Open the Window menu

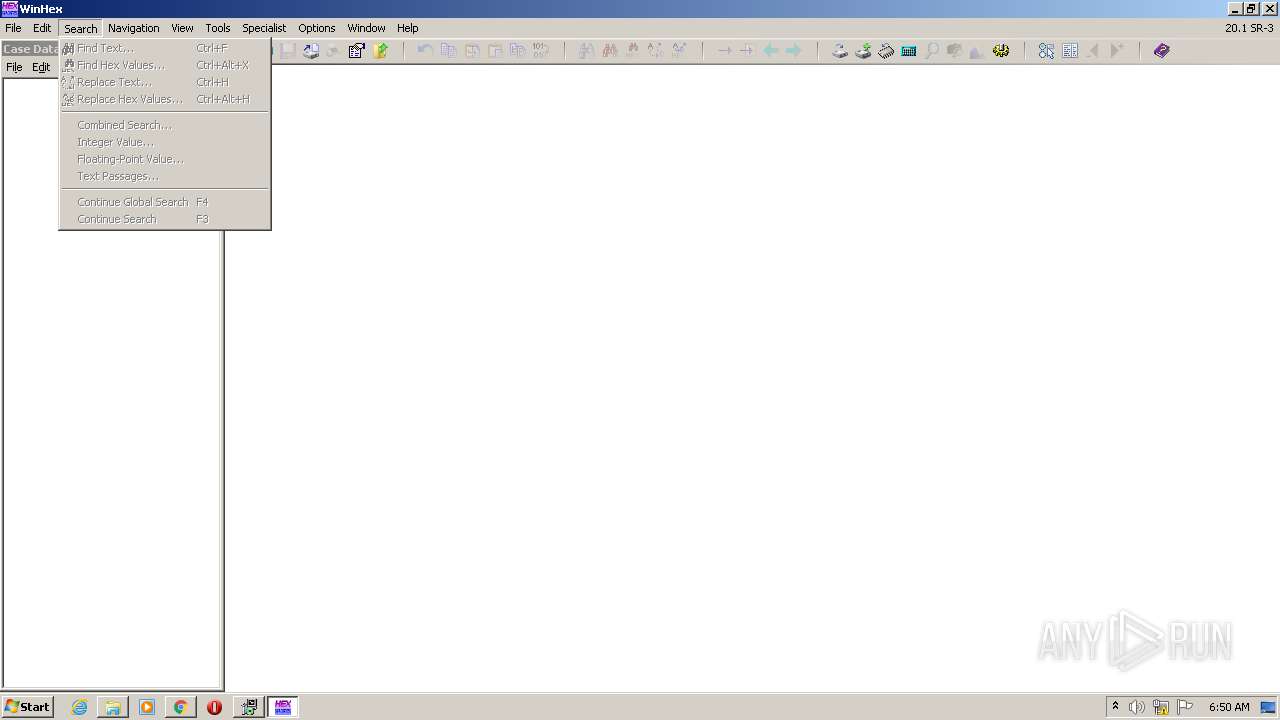366,28
